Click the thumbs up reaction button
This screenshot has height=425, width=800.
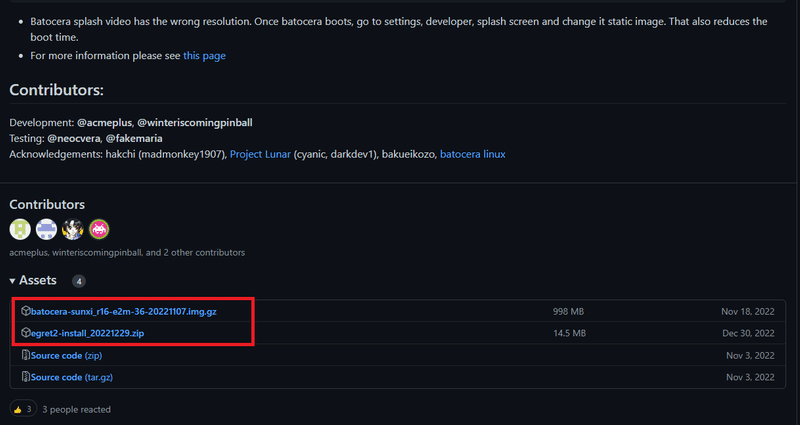pyautogui.click(x=23, y=409)
